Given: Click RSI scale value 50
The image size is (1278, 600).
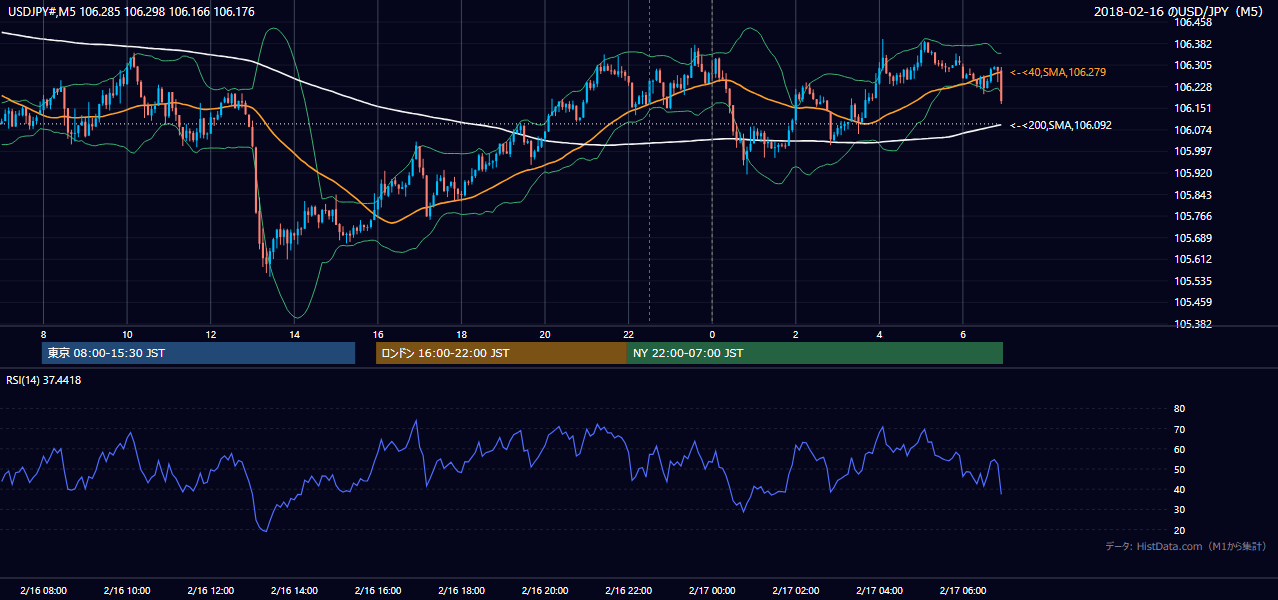Looking at the screenshot, I should point(1179,469).
